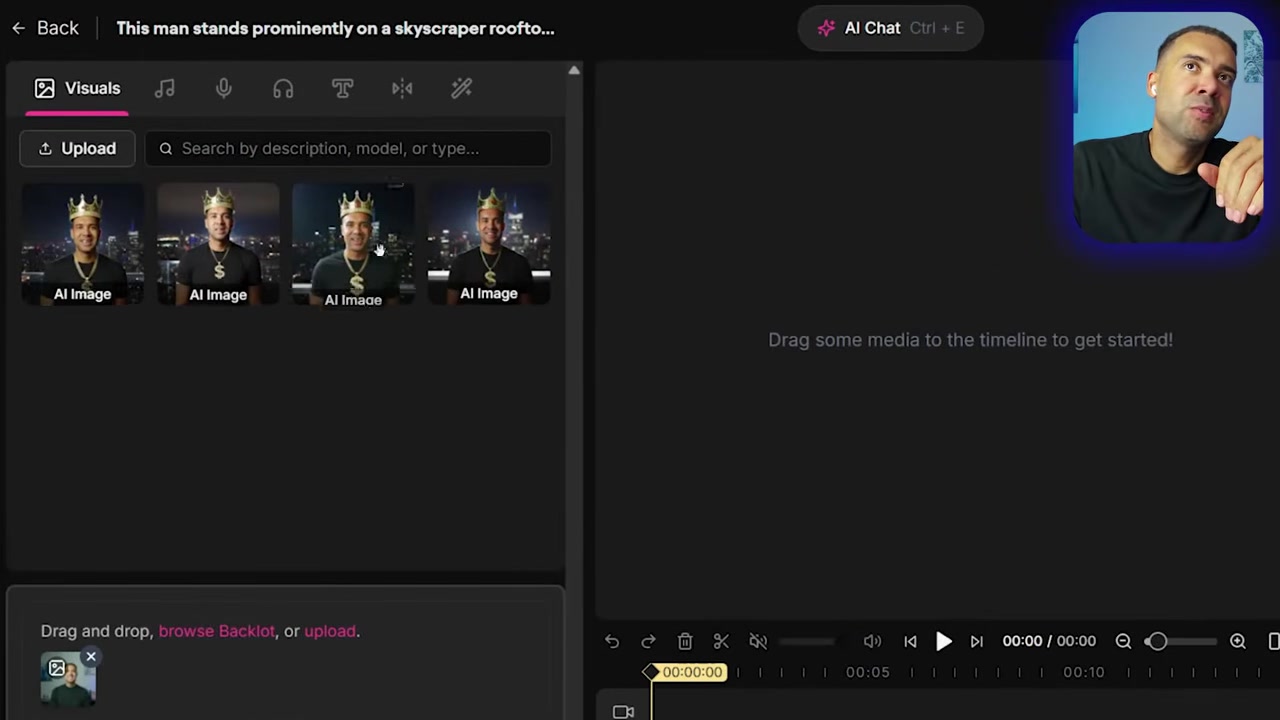Toggle the mute speaker icon
Image resolution: width=1280 pixels, height=720 pixels.
tap(758, 641)
